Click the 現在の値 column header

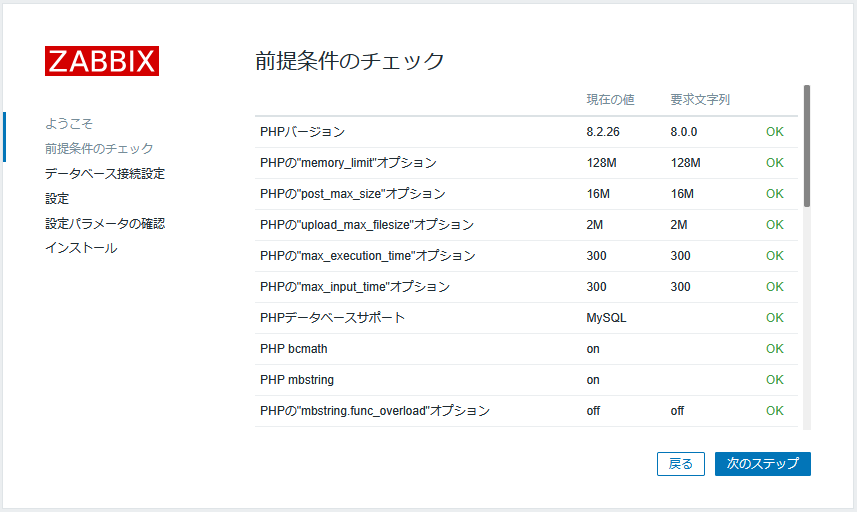click(x=610, y=99)
